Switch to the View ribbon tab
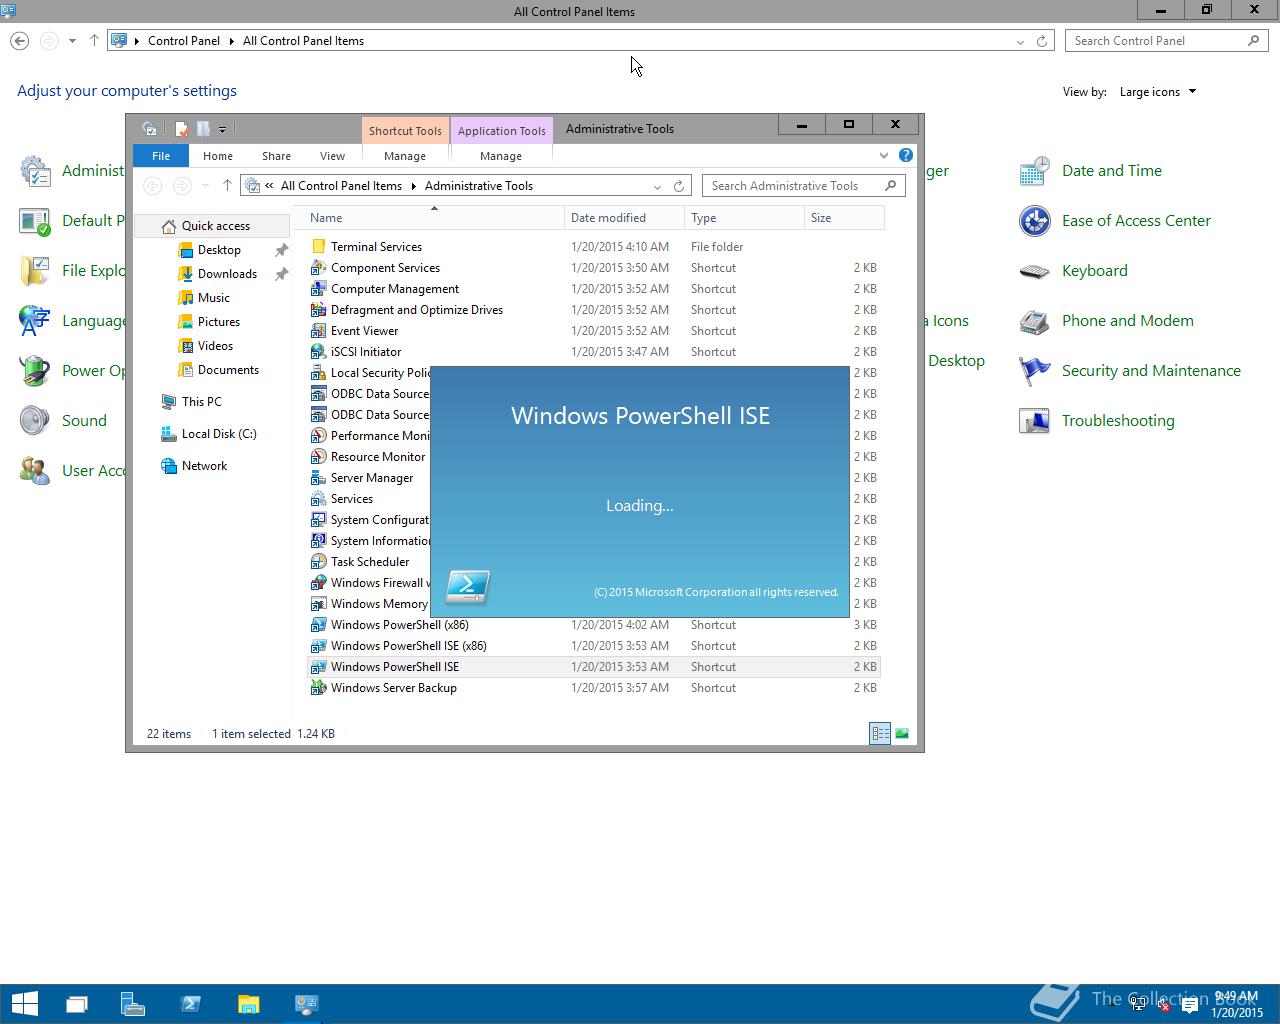Screen dimensions: 1280x1024 point(332,156)
